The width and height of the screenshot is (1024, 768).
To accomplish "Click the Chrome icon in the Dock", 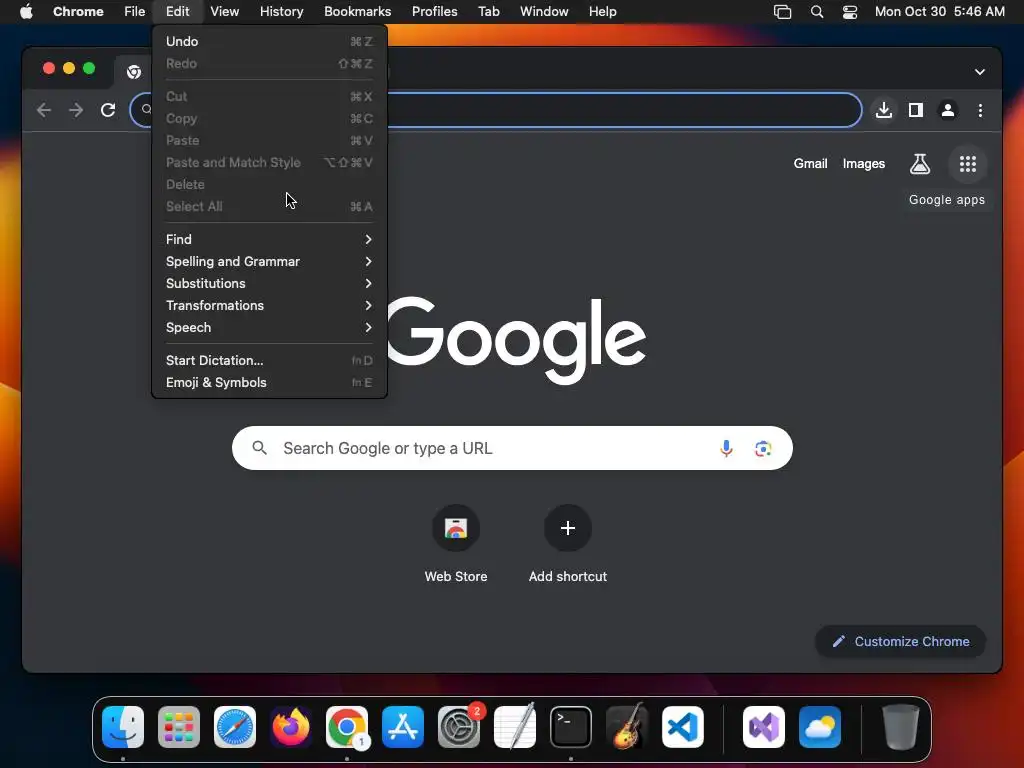I will point(347,727).
